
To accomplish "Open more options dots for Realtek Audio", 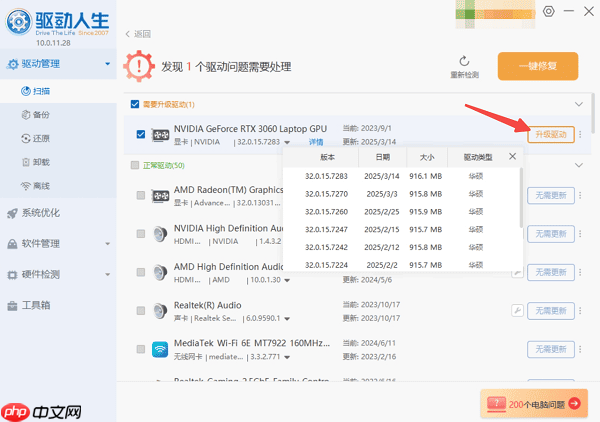I will coord(580,311).
